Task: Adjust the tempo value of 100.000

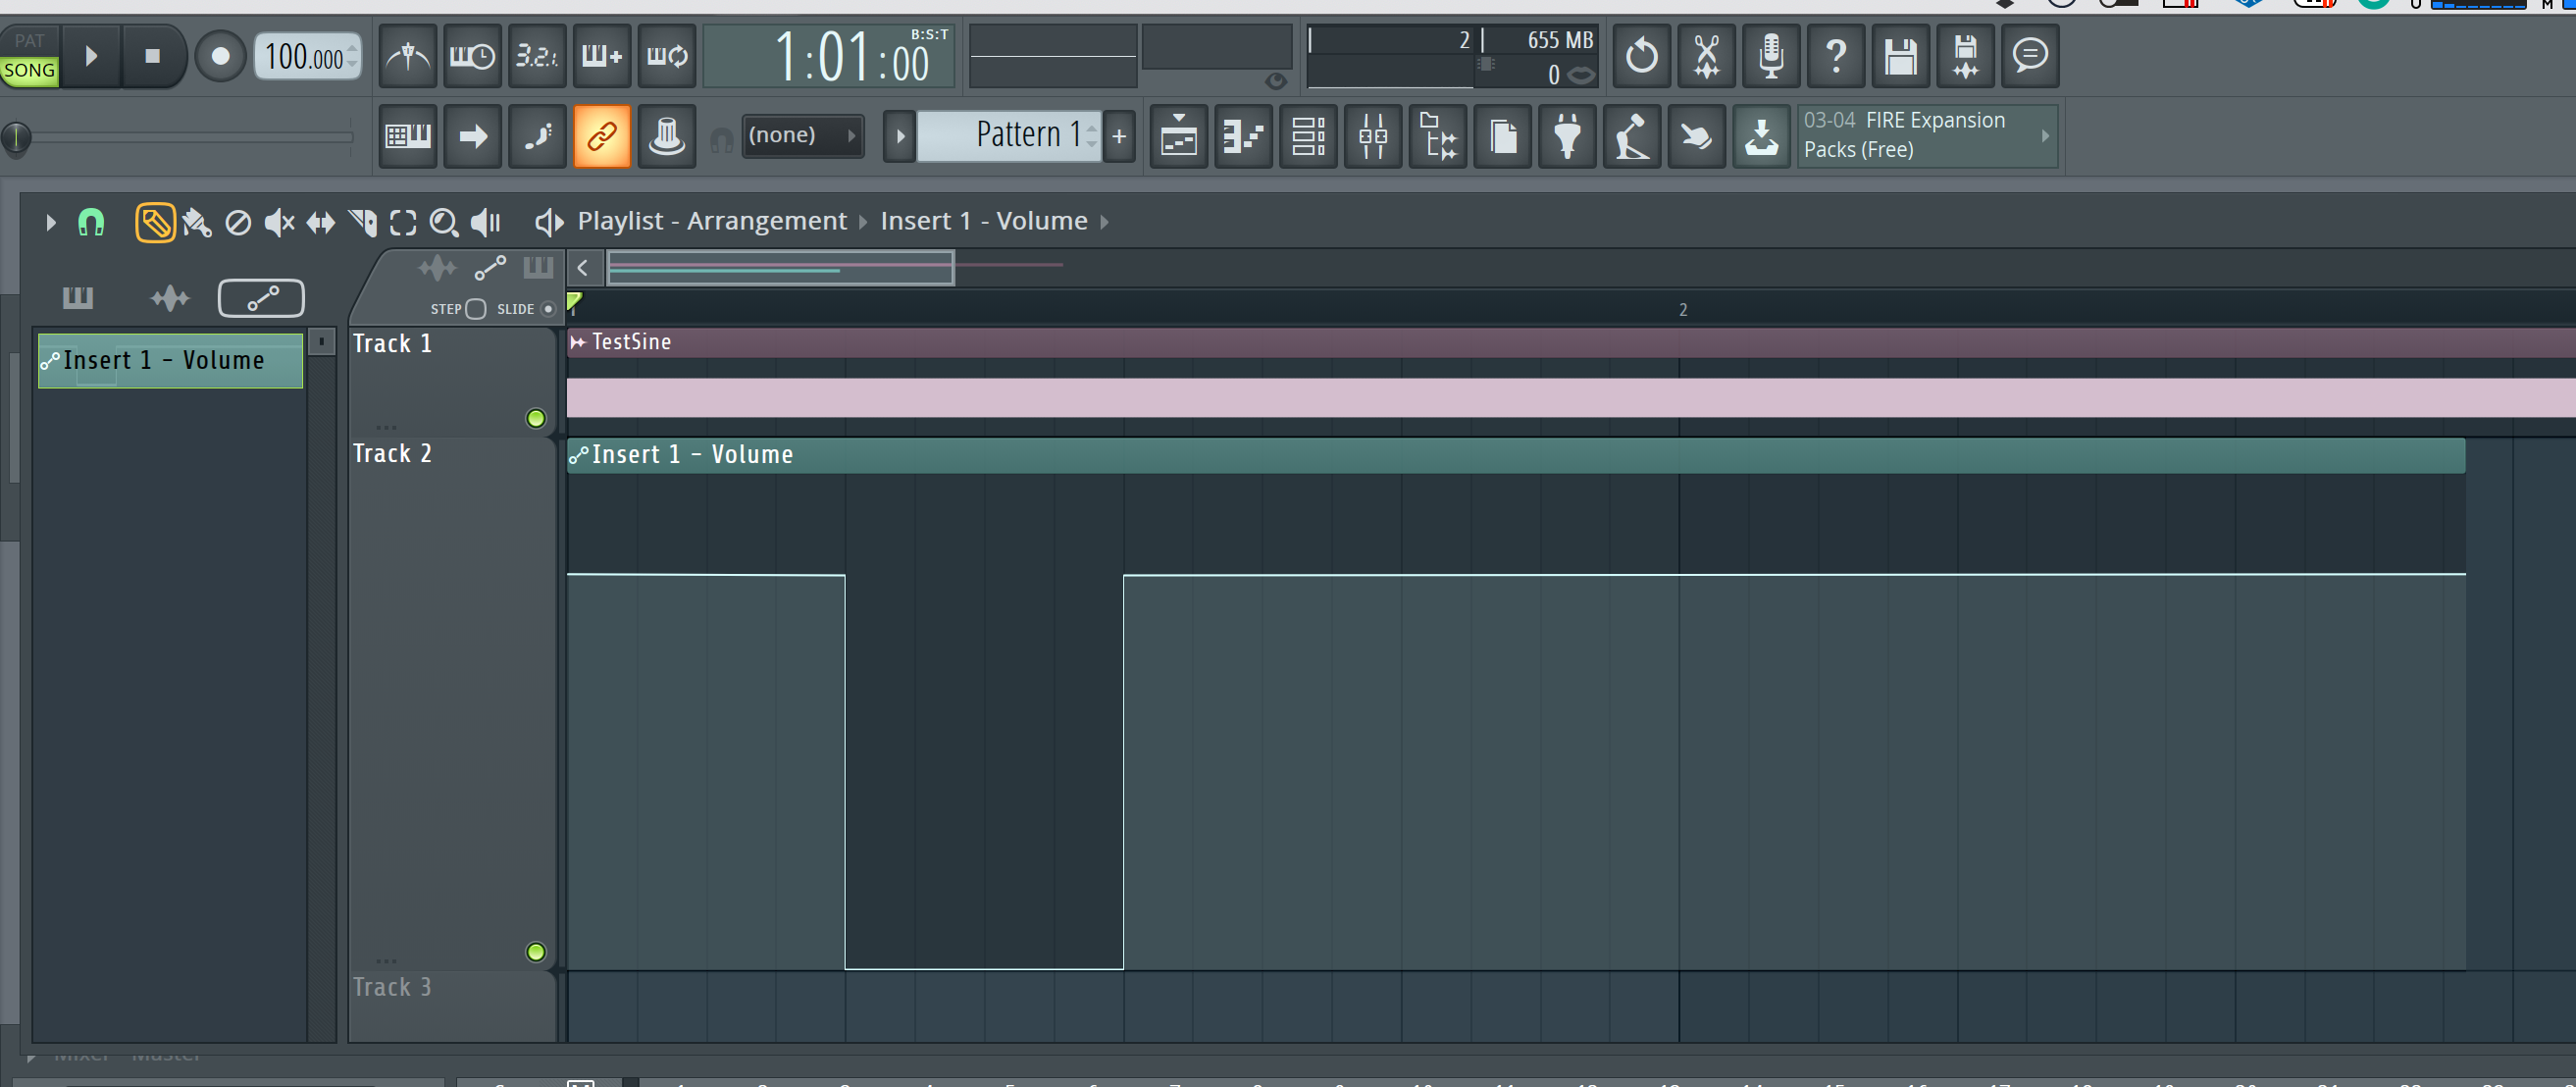Action: click(x=306, y=56)
